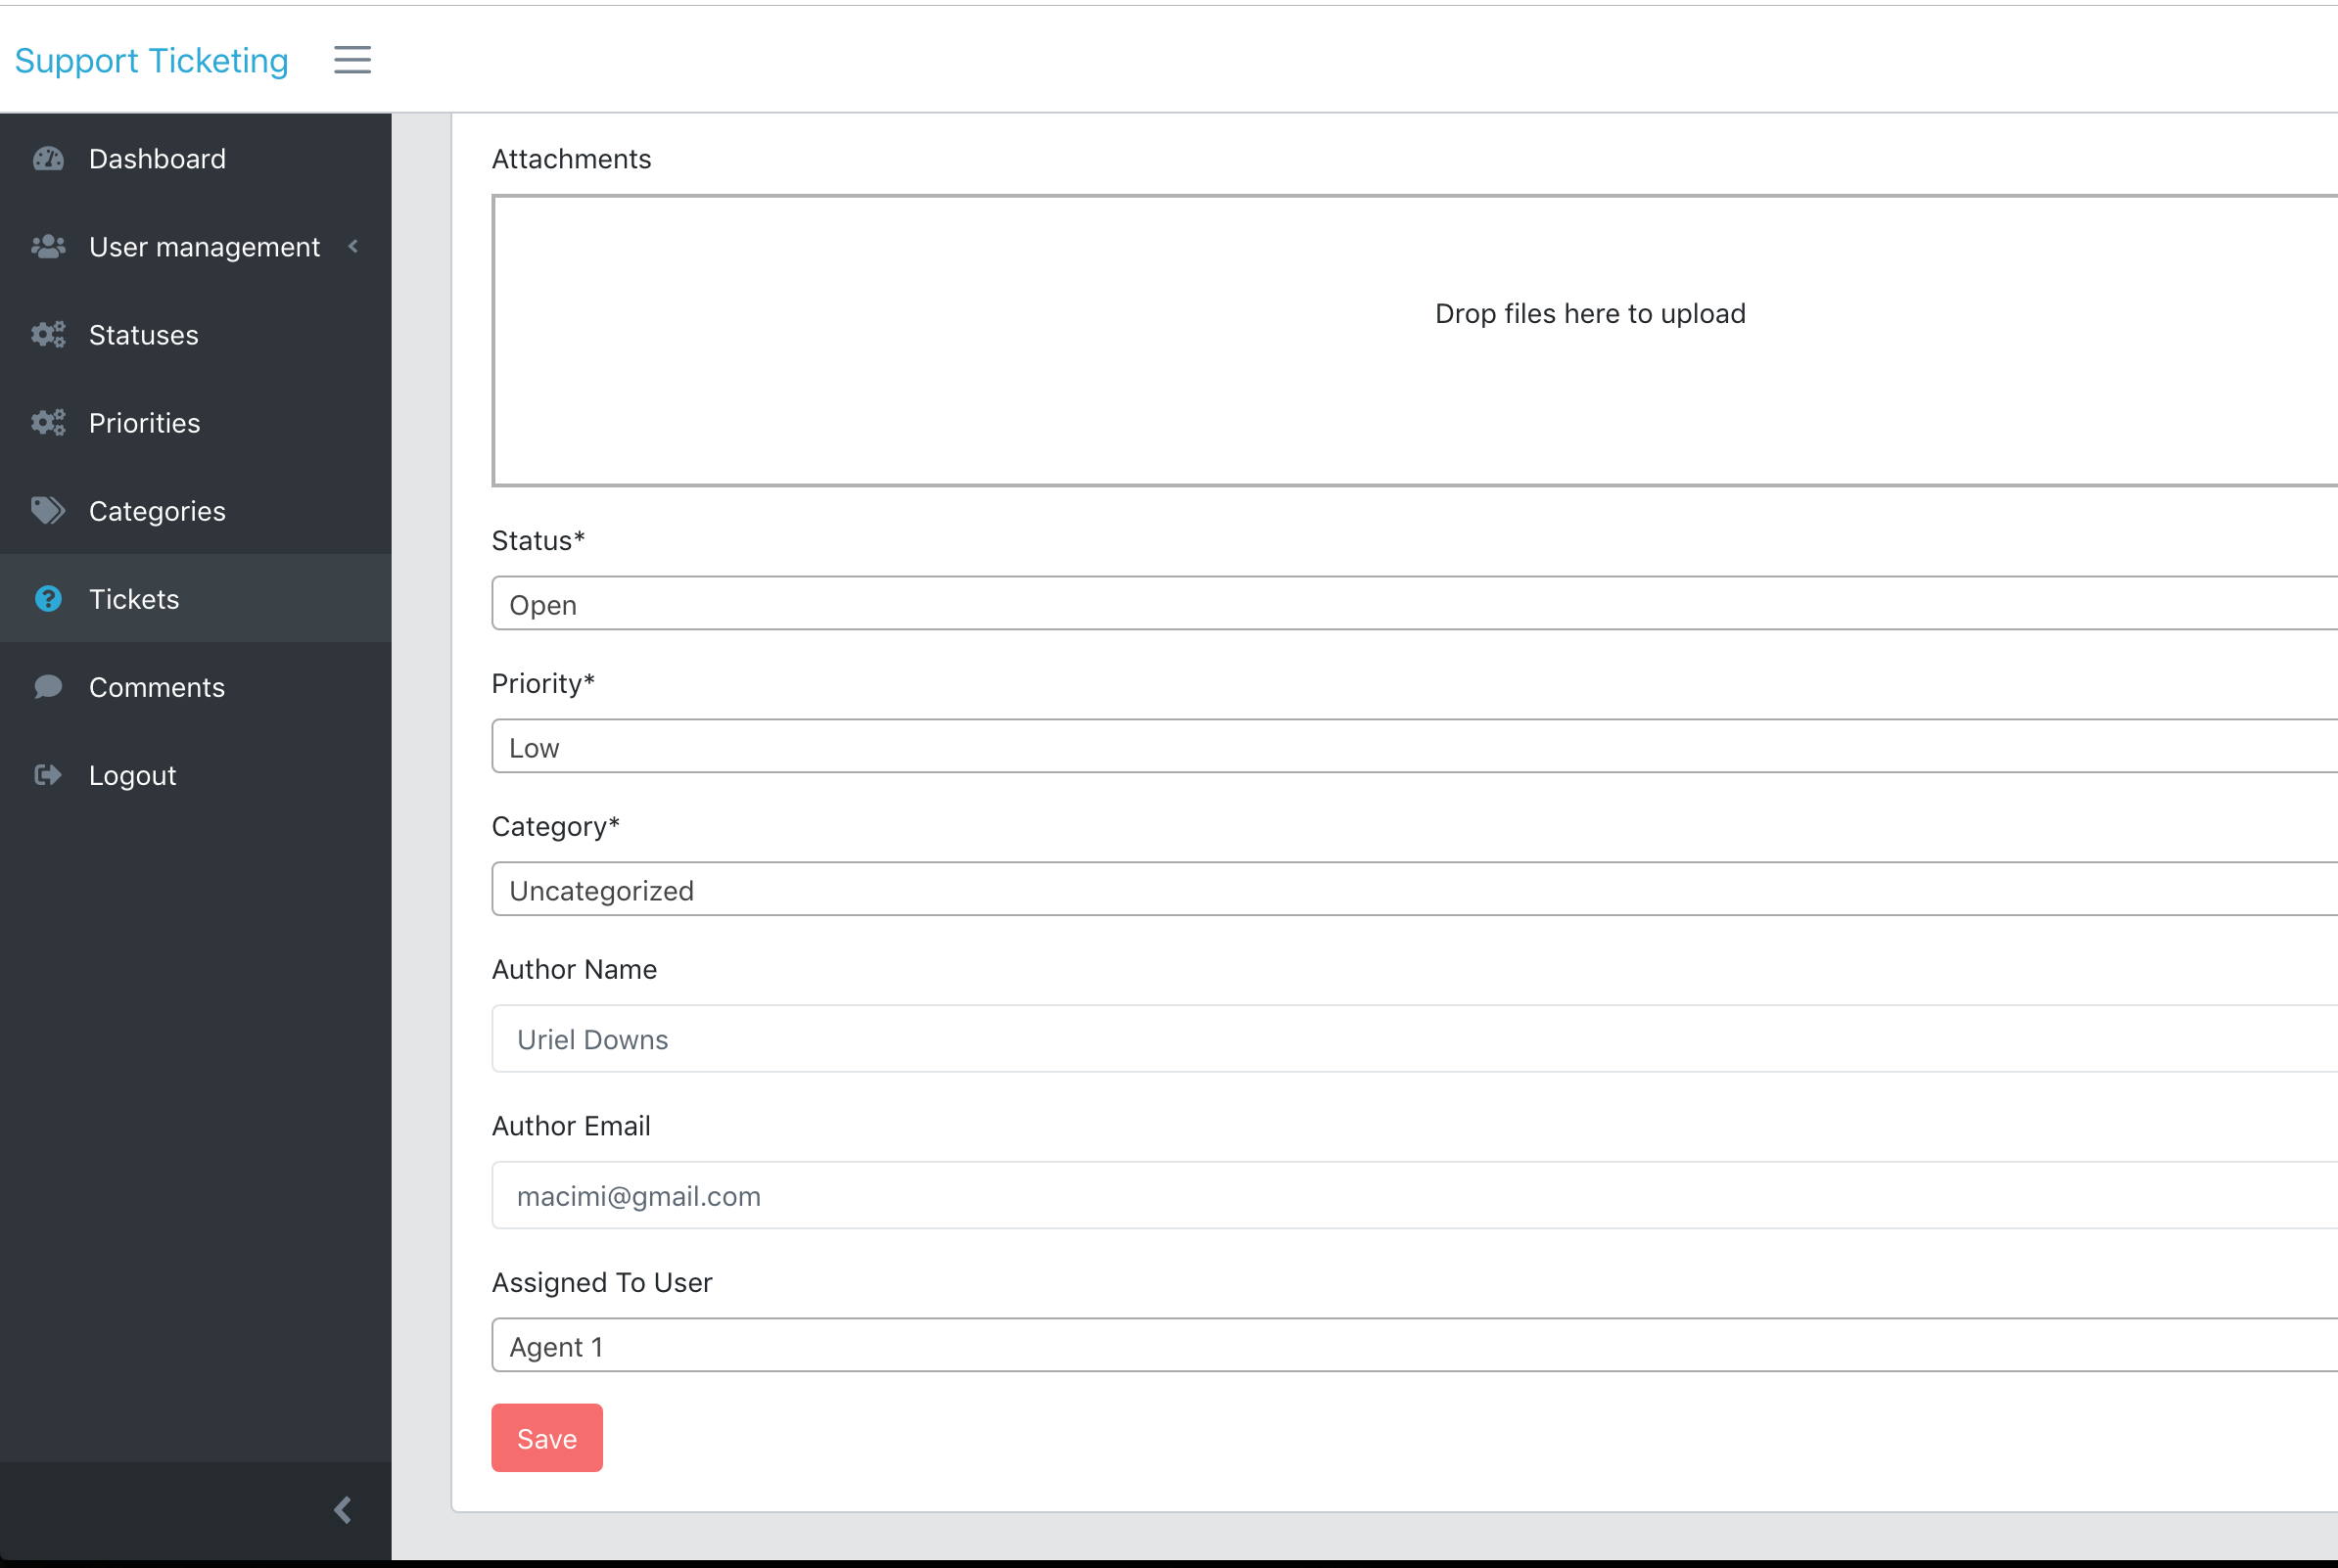Click the collapse sidebar arrow
2338x1568 pixels.
coord(343,1508)
